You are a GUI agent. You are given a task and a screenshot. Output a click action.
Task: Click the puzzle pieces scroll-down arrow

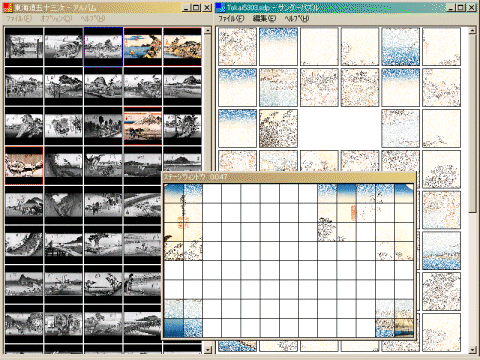tap(472, 350)
